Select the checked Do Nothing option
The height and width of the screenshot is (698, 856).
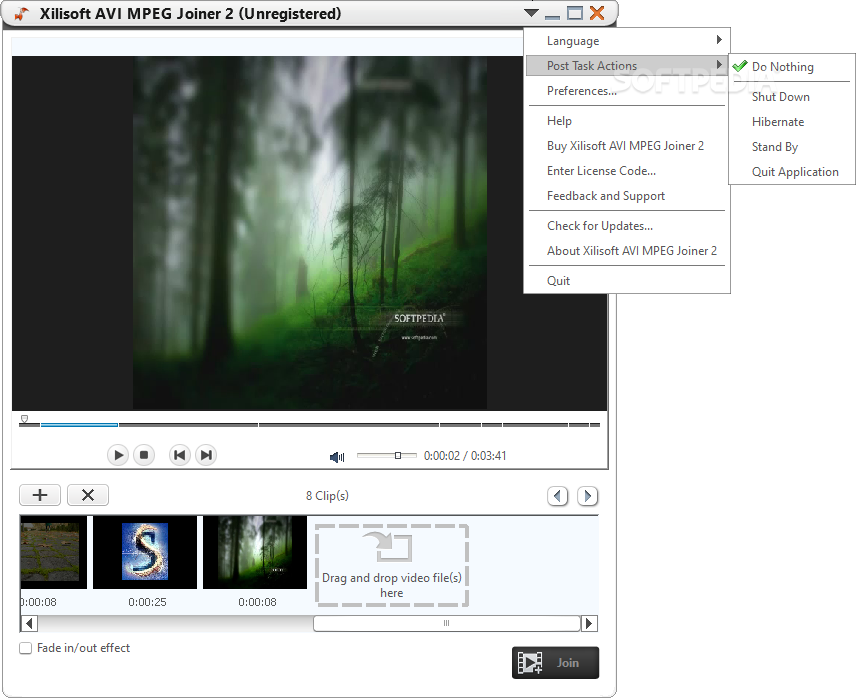tap(792, 67)
